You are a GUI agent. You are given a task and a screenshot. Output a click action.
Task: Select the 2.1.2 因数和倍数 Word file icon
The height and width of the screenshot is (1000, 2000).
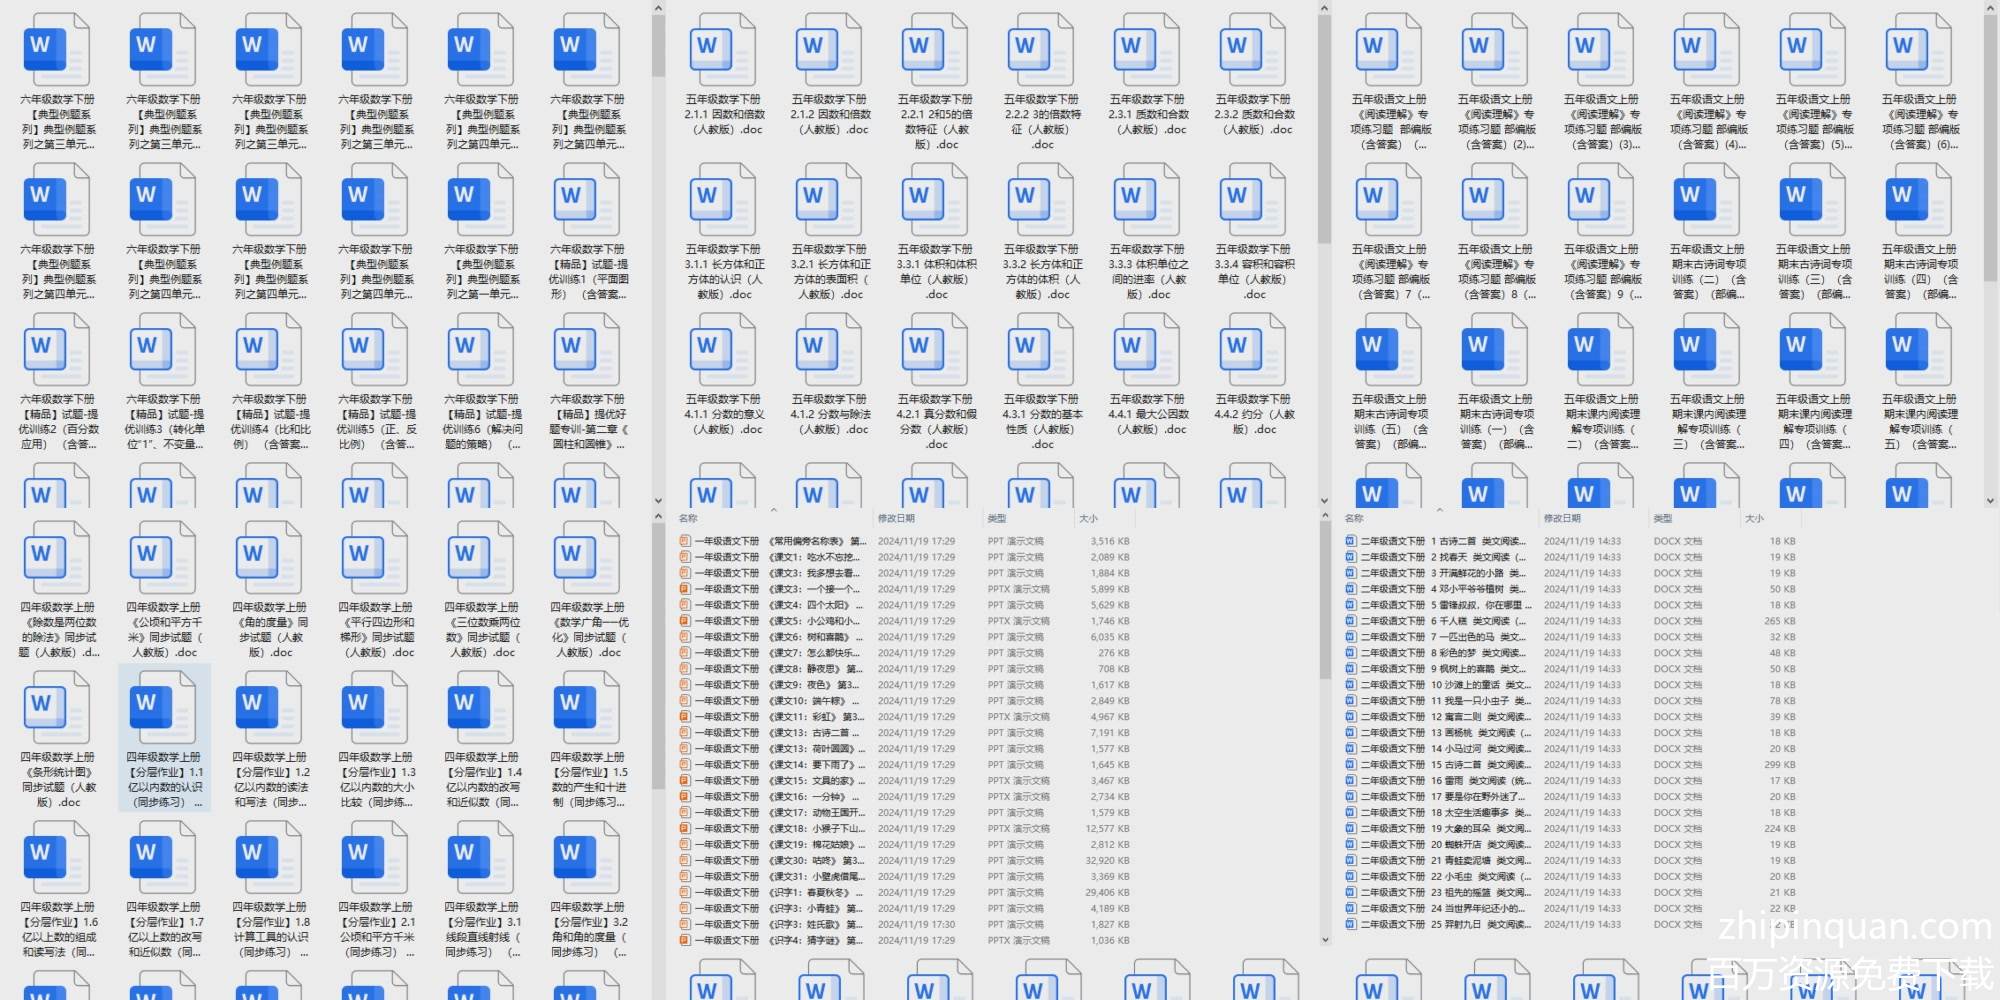tap(829, 51)
